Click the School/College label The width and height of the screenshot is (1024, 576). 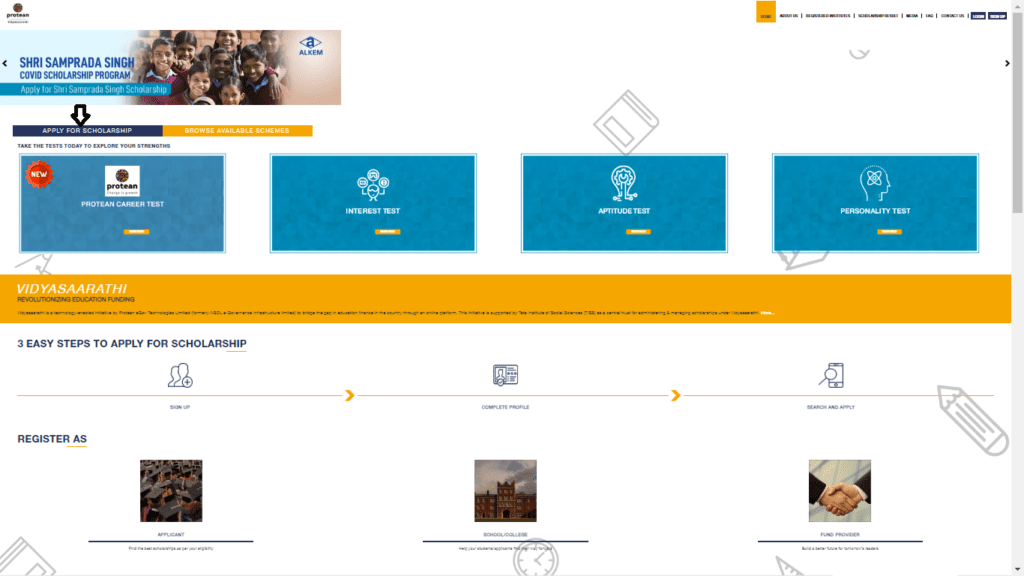tap(505, 534)
